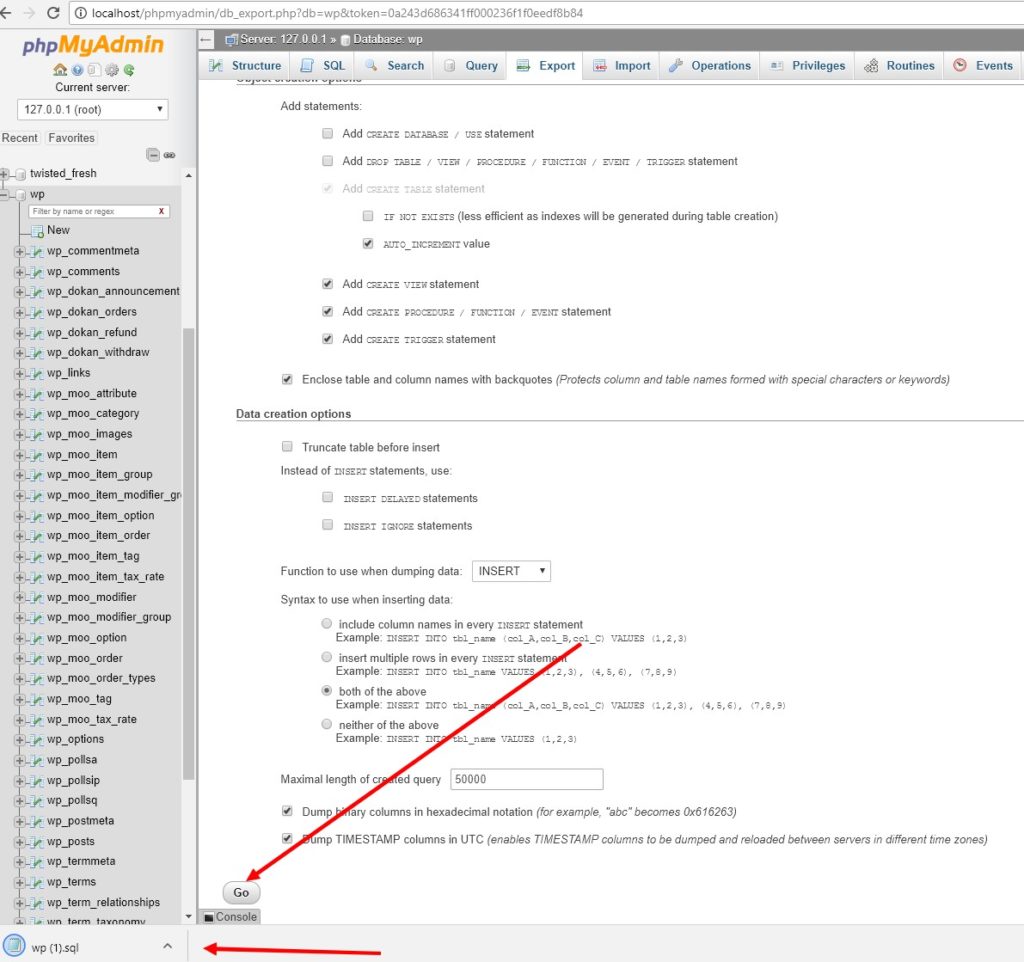Collapse the wp database node
1024x962 pixels.
5,195
